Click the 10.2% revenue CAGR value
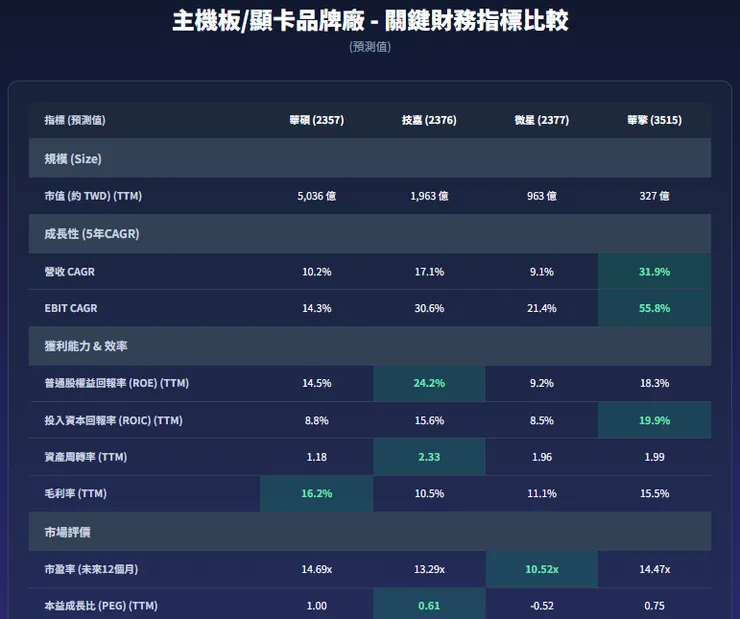740x619 pixels. 317,272
